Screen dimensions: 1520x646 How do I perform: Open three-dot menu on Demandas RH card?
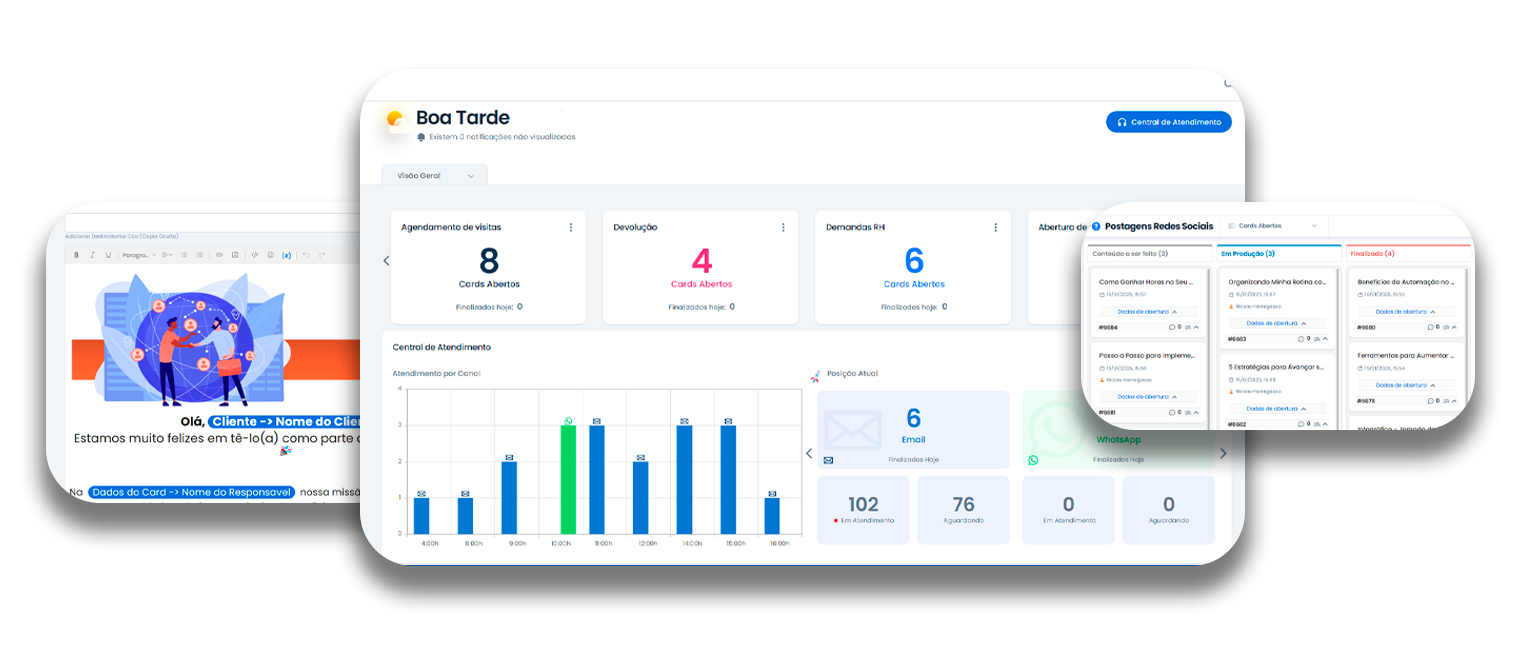[995, 227]
